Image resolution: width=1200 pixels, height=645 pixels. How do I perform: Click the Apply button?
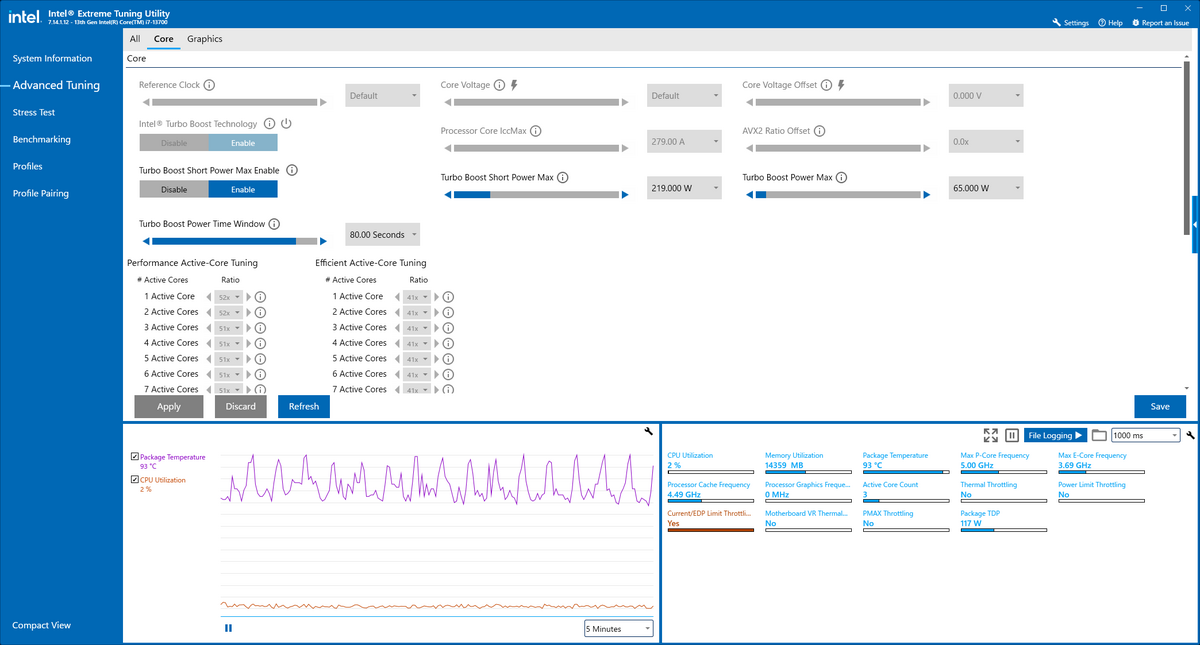(169, 407)
